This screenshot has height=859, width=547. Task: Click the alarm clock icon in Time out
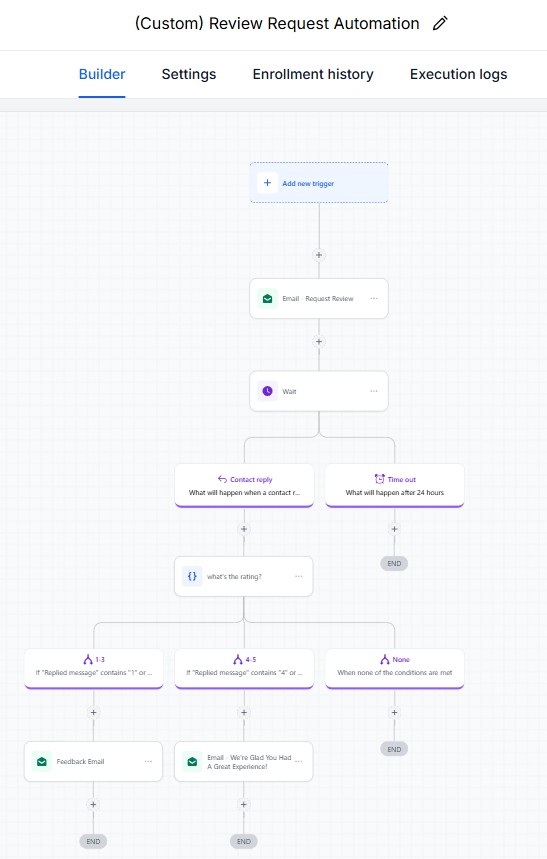click(x=379, y=479)
